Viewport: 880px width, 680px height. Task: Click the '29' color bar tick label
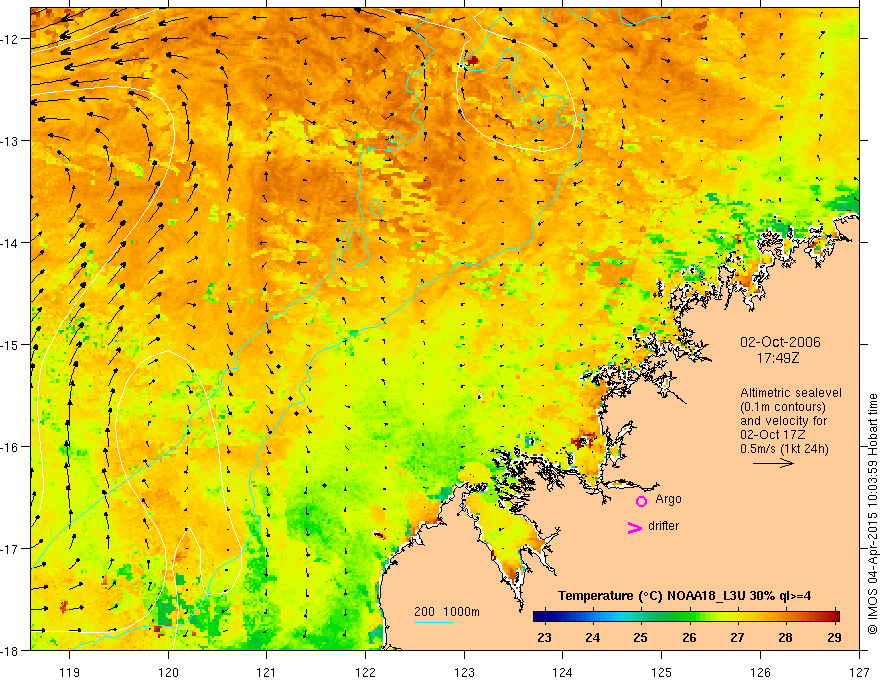pos(834,637)
